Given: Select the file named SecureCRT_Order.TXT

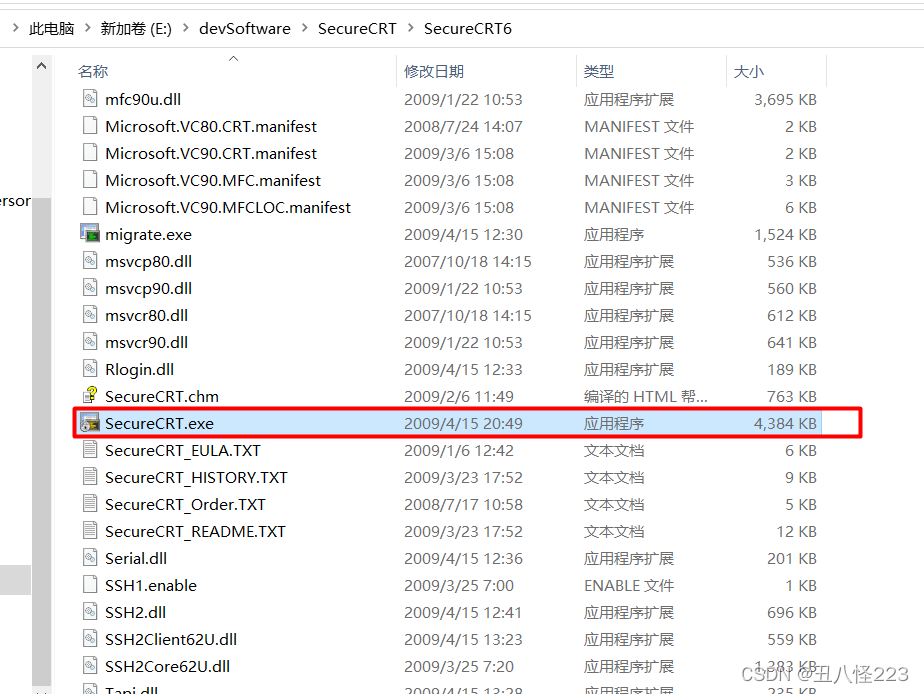Looking at the screenshot, I should pyautogui.click(x=185, y=505).
